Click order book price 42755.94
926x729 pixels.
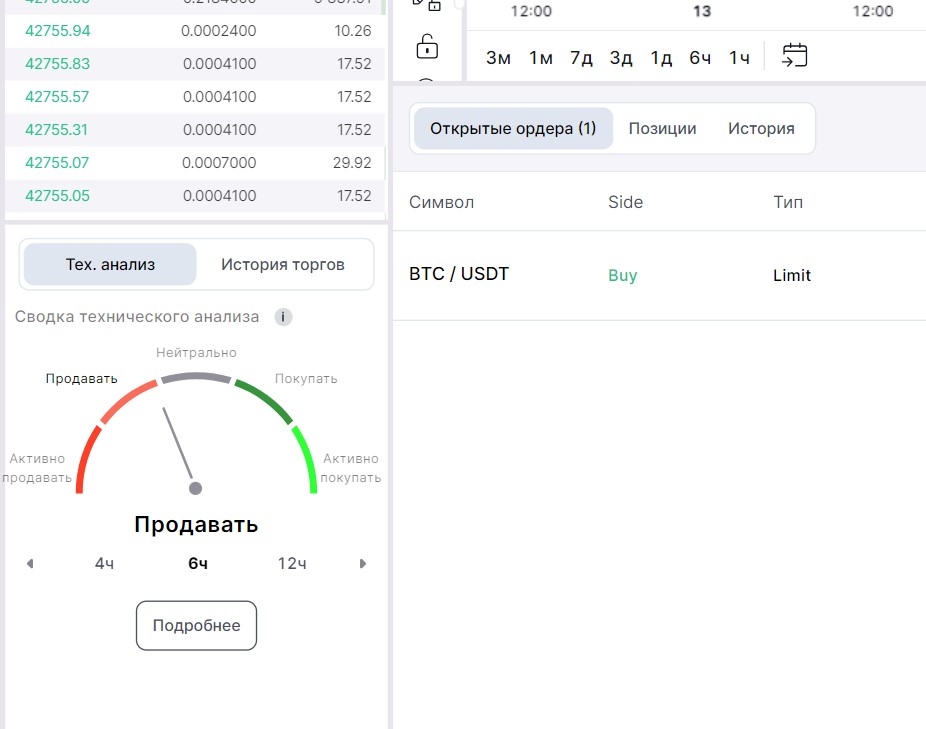[x=57, y=31]
